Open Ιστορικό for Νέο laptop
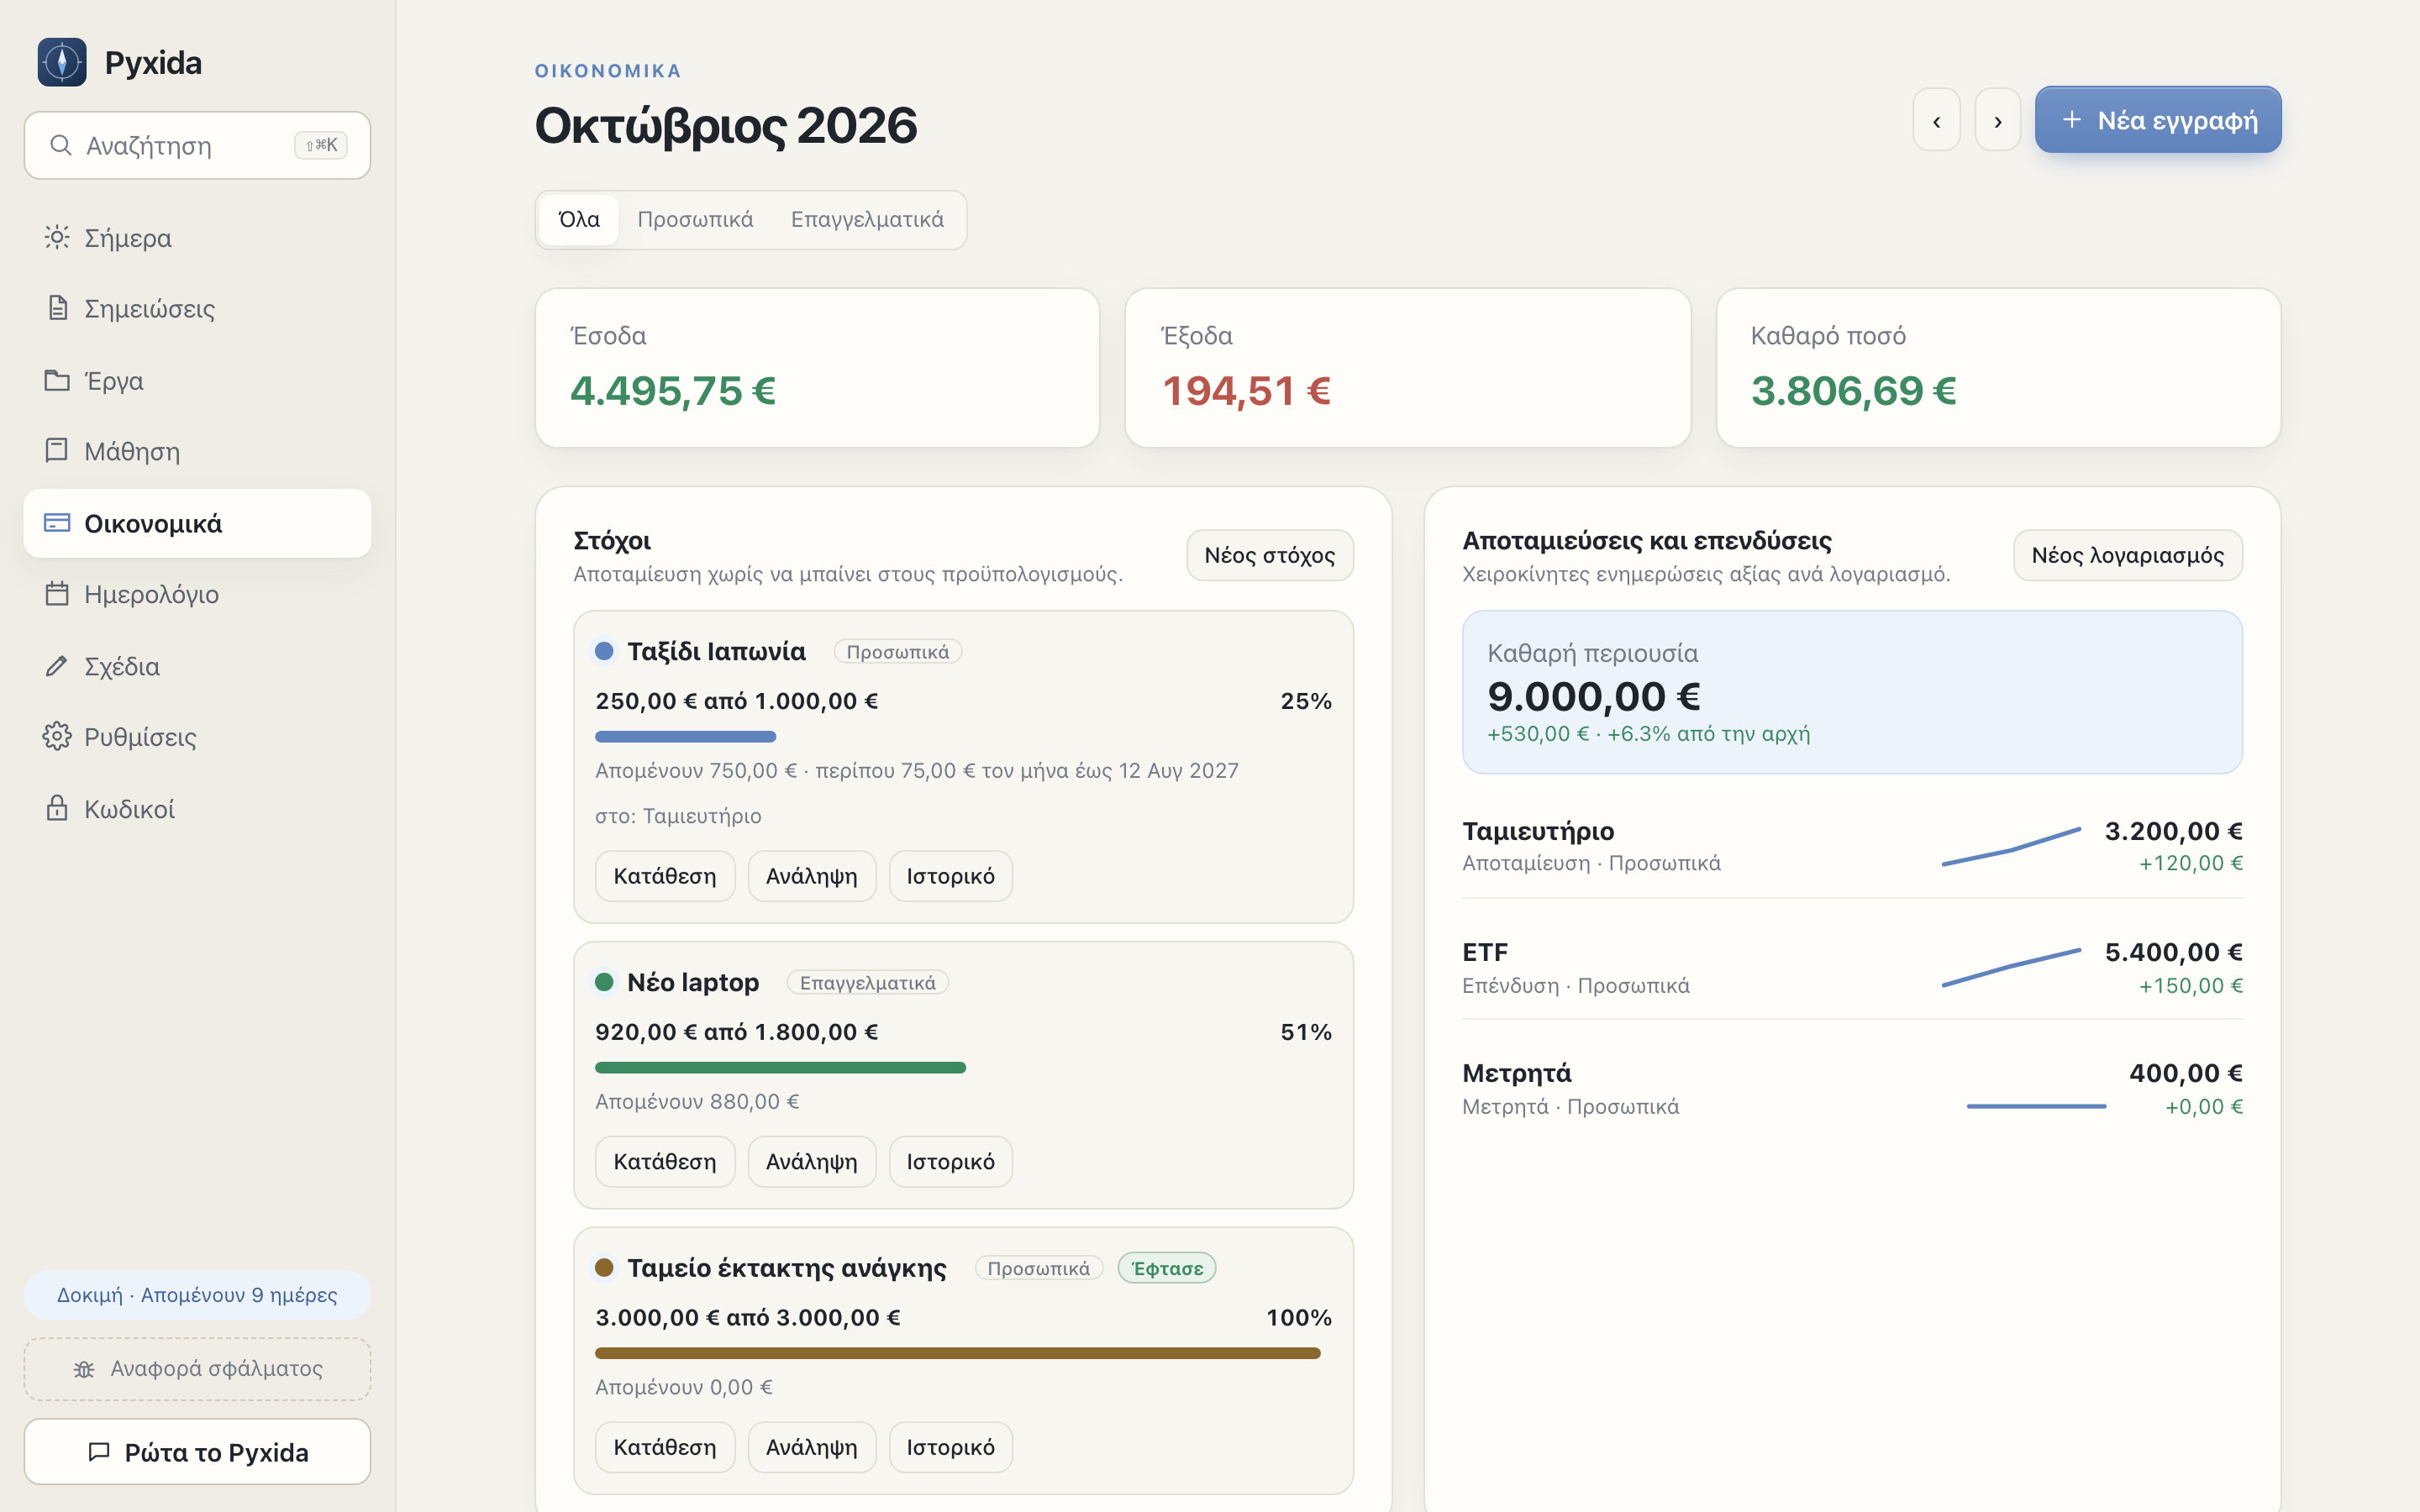2420x1512 pixels. 951,1162
